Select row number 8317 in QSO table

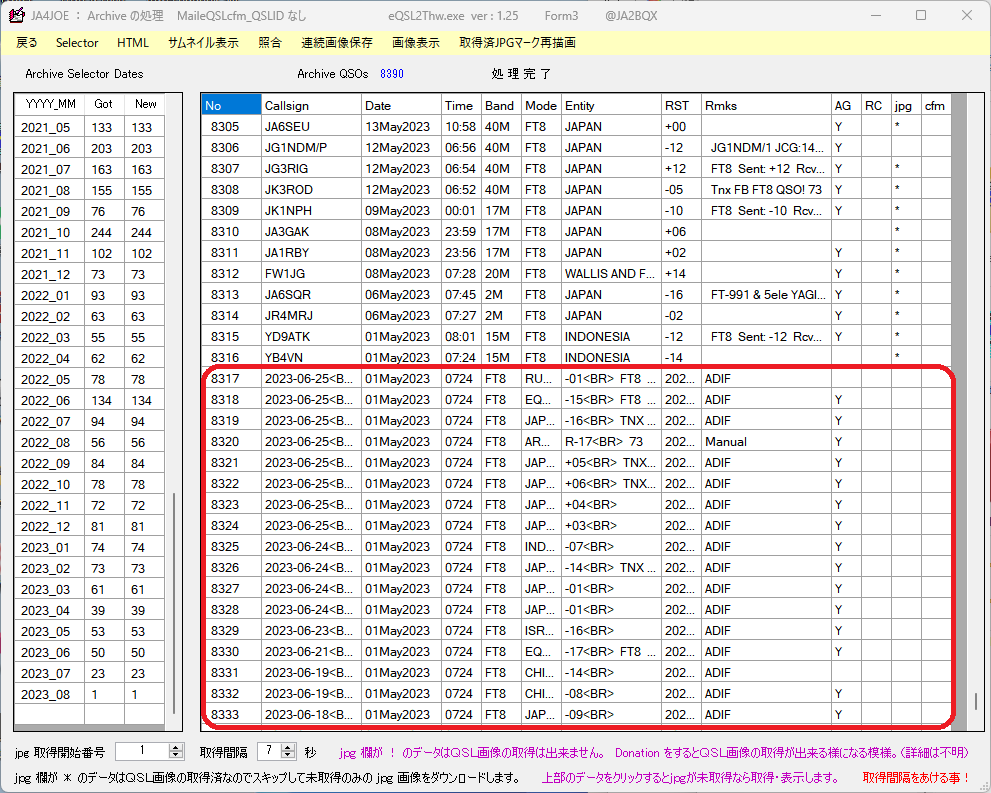tap(576, 378)
